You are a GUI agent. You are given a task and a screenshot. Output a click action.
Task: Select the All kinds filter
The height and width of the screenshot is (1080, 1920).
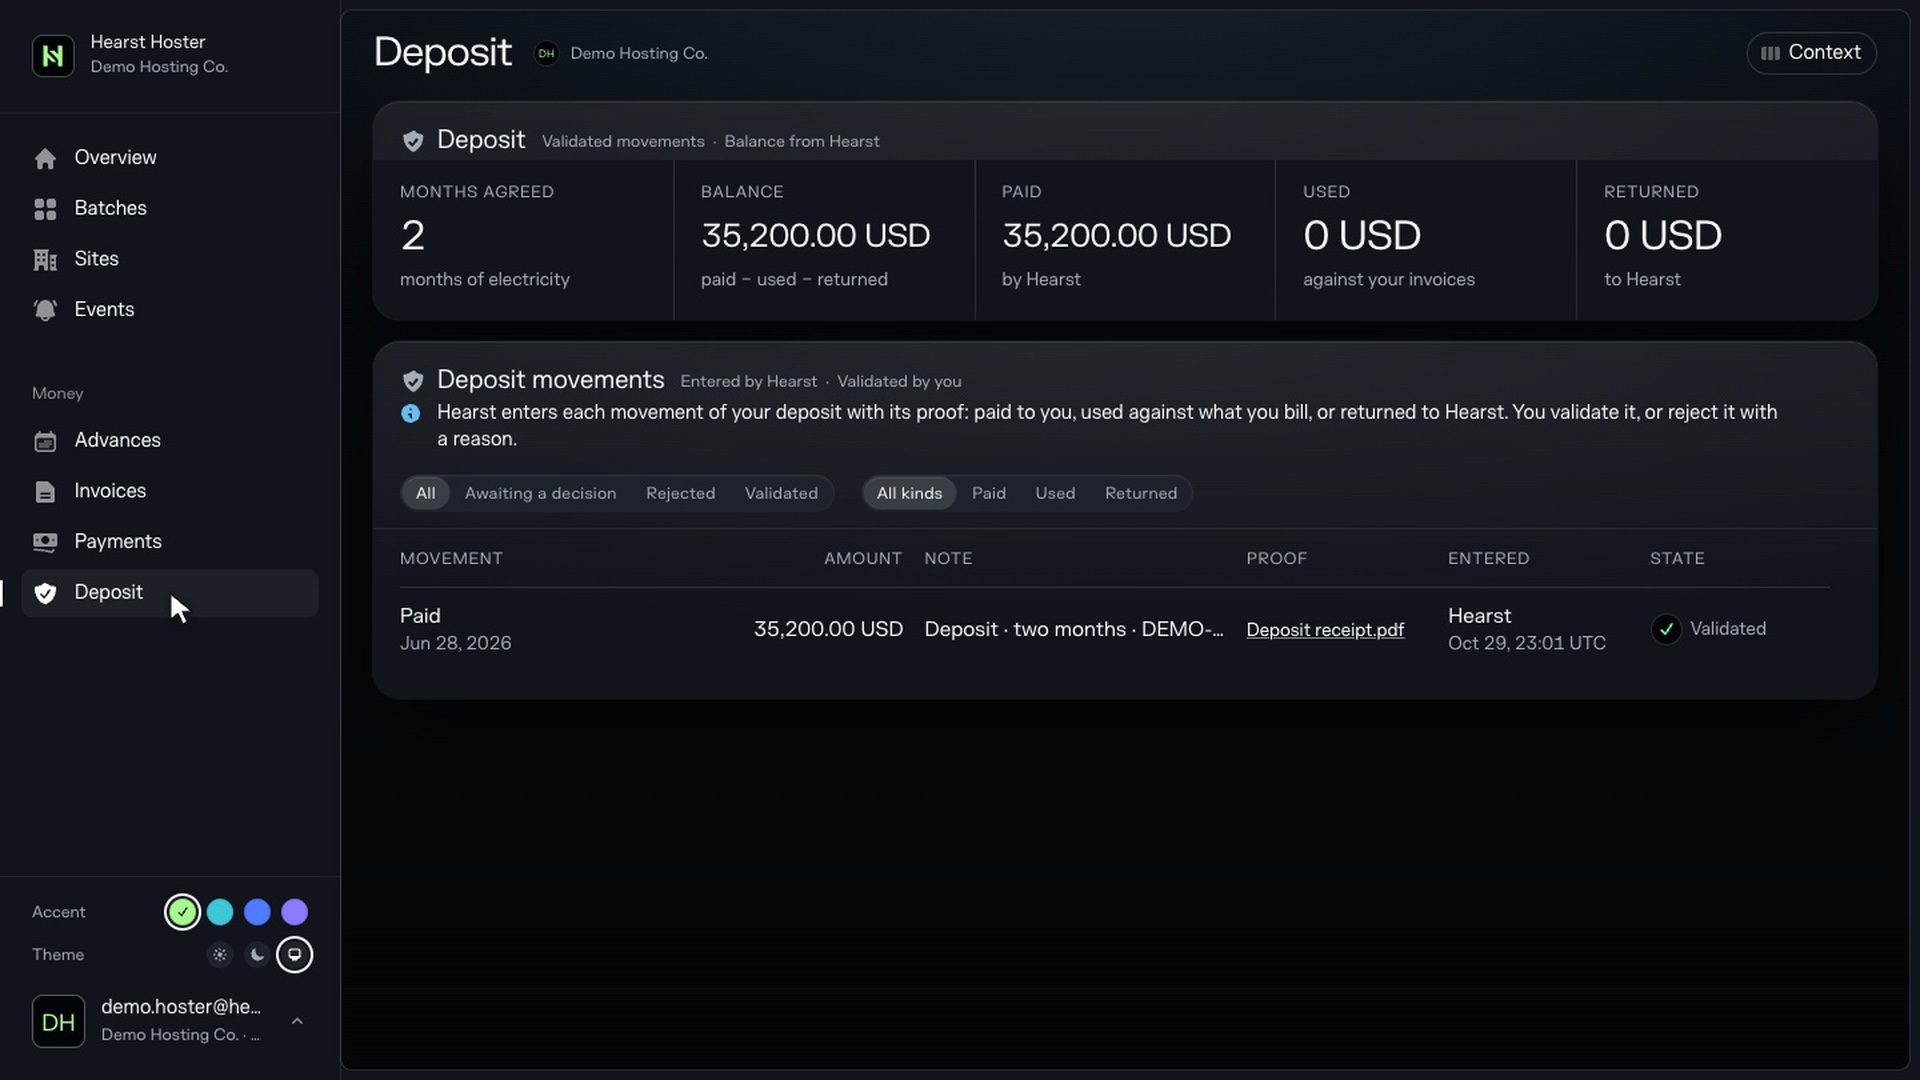909,493
